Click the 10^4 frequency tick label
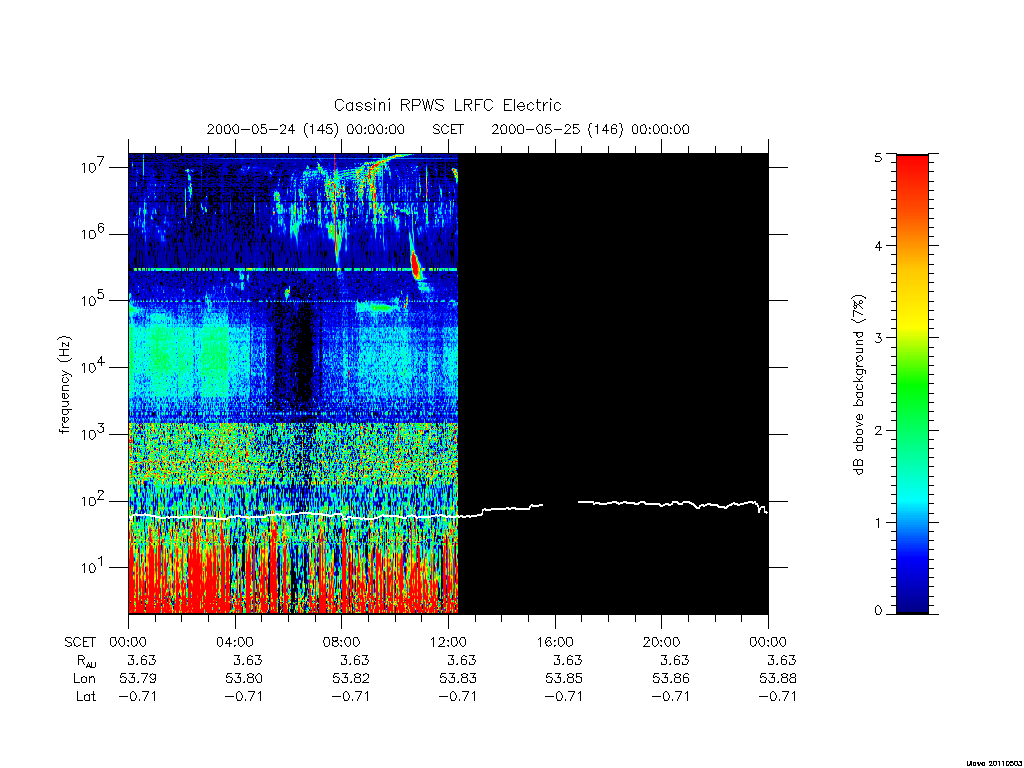 (93, 366)
